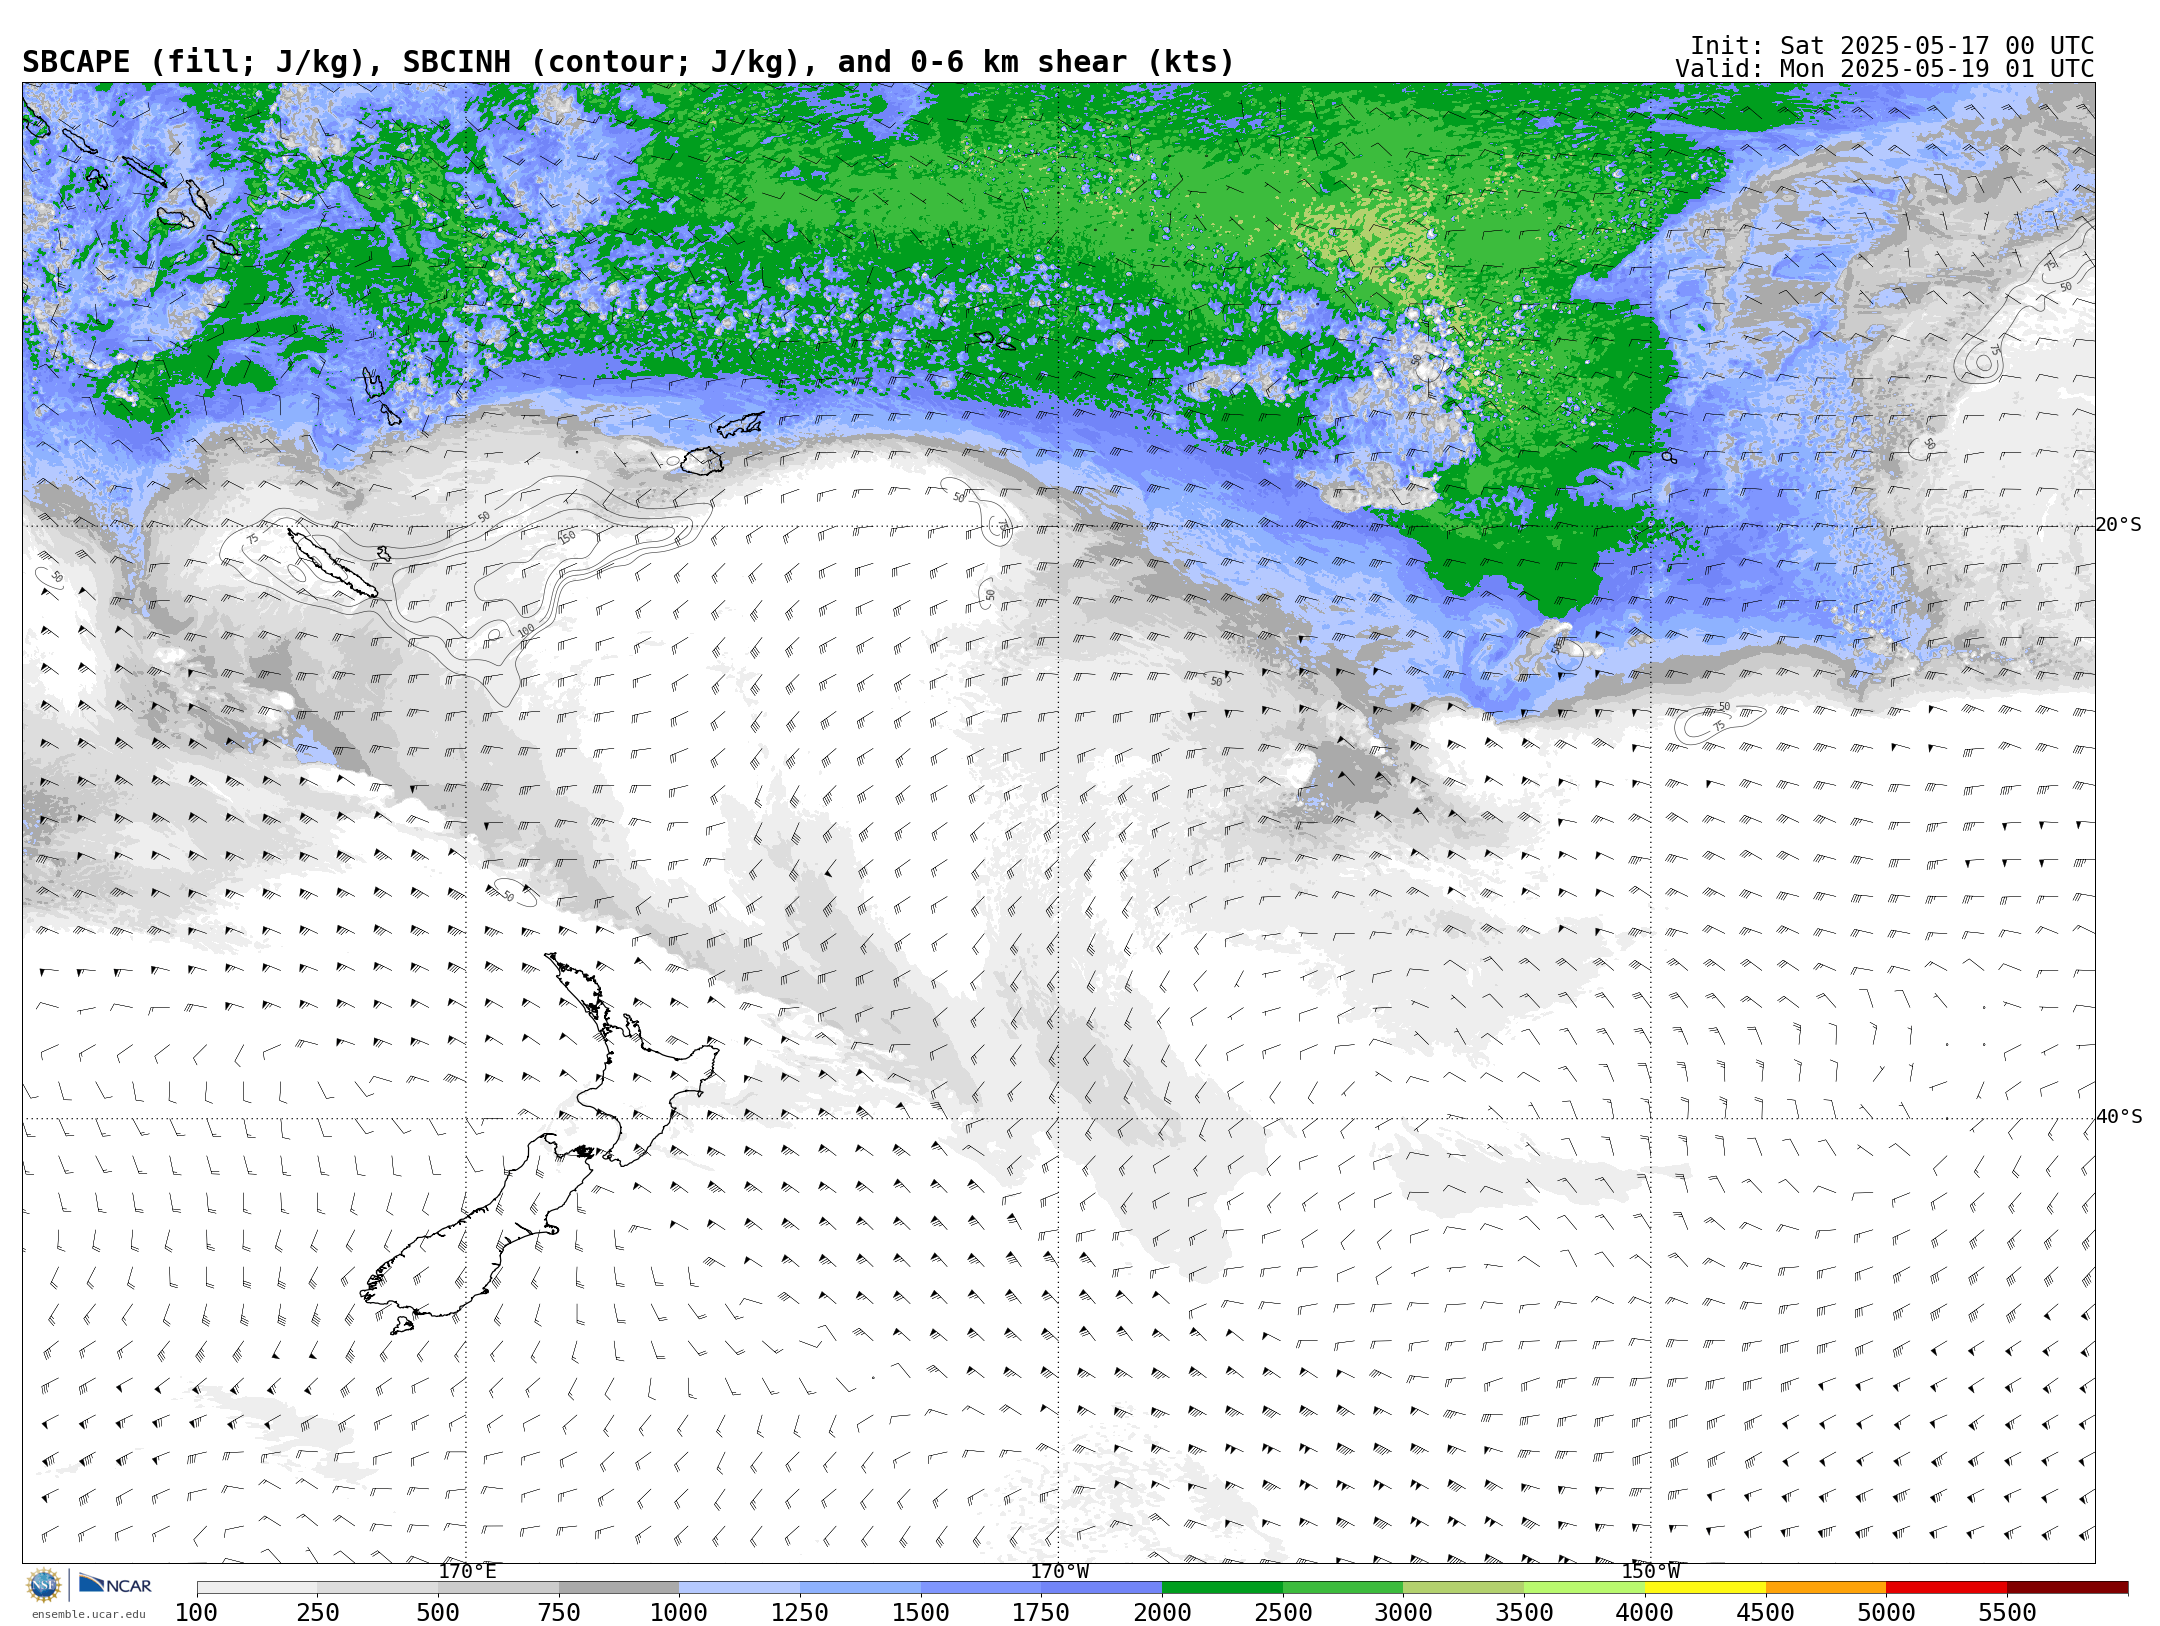Click the colorbar tick label 500

tap(438, 1613)
